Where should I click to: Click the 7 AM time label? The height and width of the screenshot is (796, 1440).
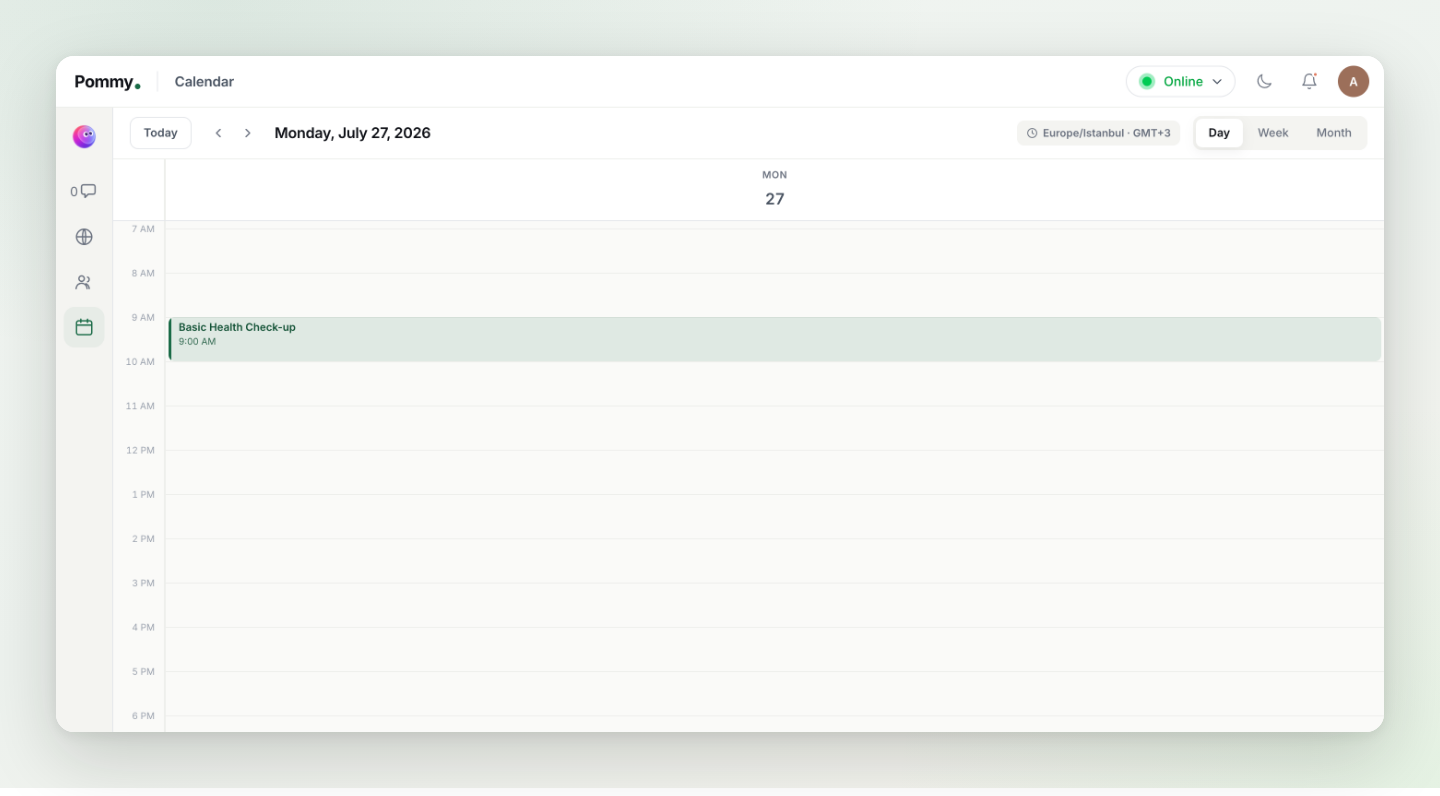144,229
